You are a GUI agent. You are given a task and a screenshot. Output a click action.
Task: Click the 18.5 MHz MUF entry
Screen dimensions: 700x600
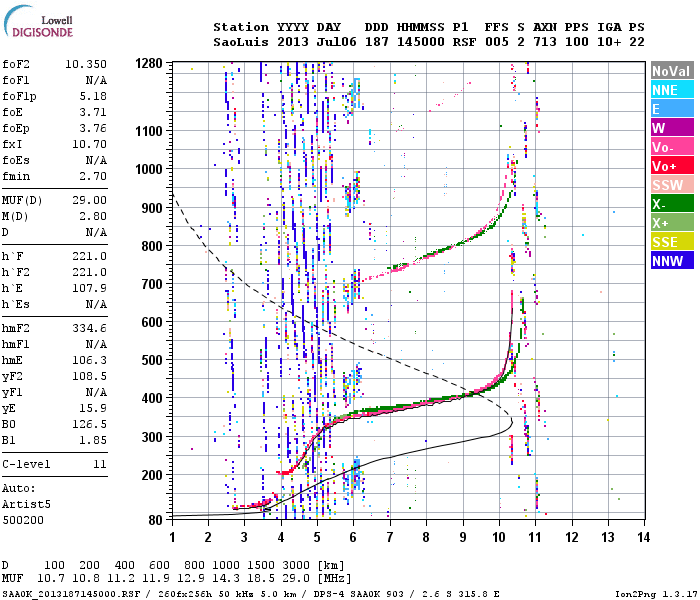[260, 579]
